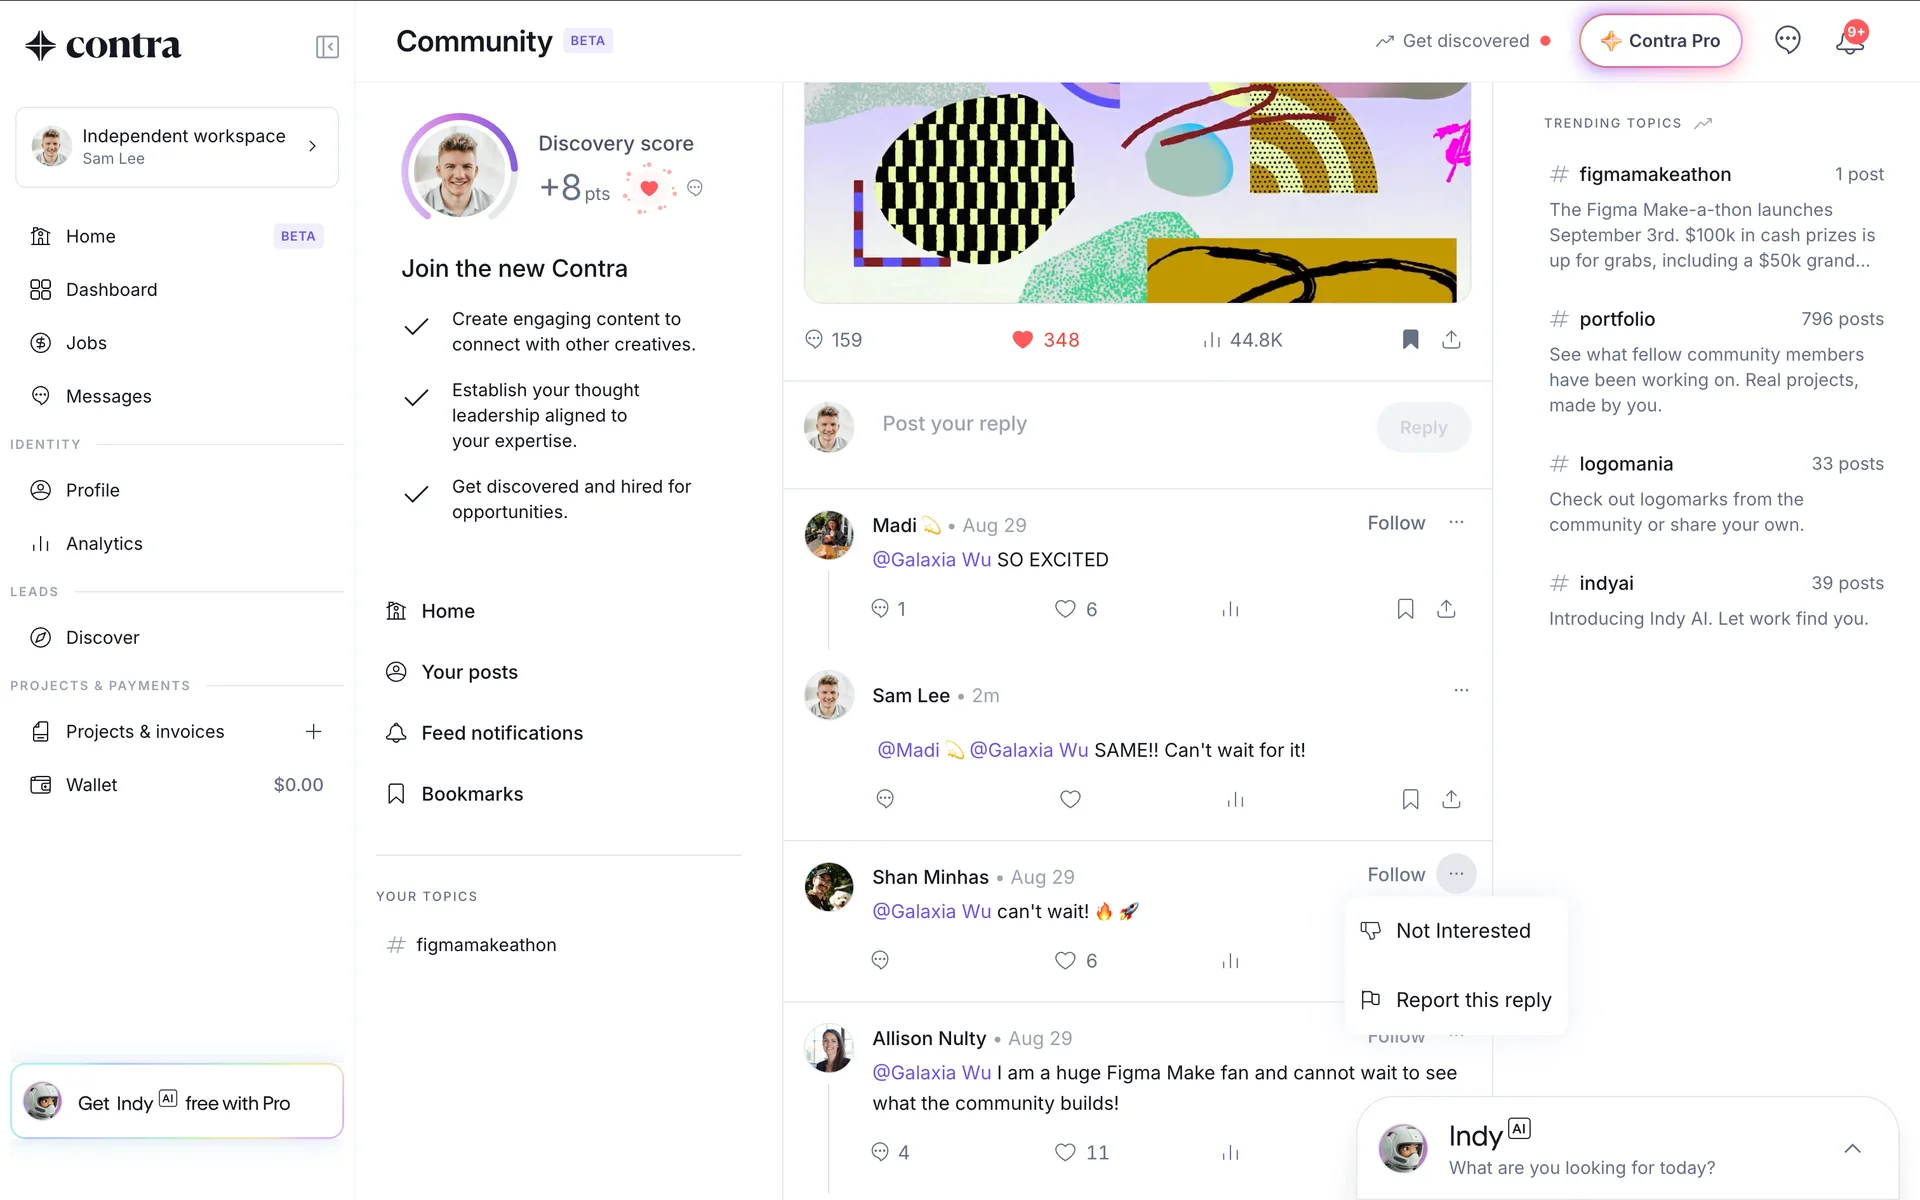Open the notifications bell icon
This screenshot has height=1200, width=1920.
coord(1850,41)
